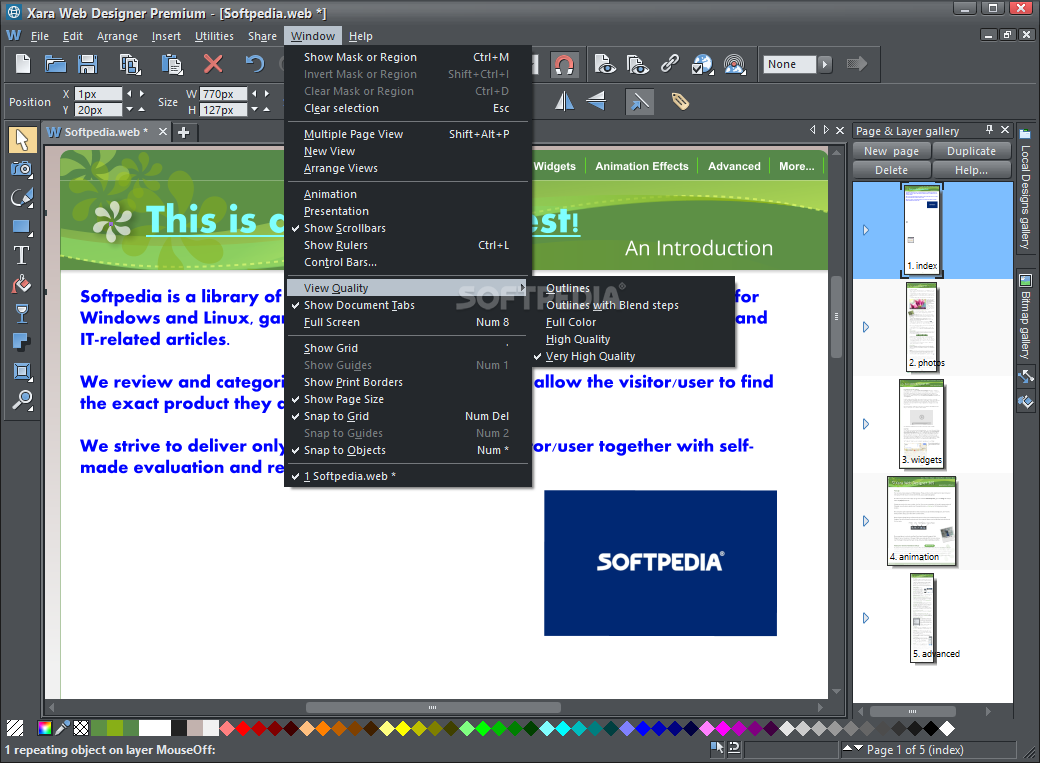Choose Full Screen menu item

click(409, 322)
